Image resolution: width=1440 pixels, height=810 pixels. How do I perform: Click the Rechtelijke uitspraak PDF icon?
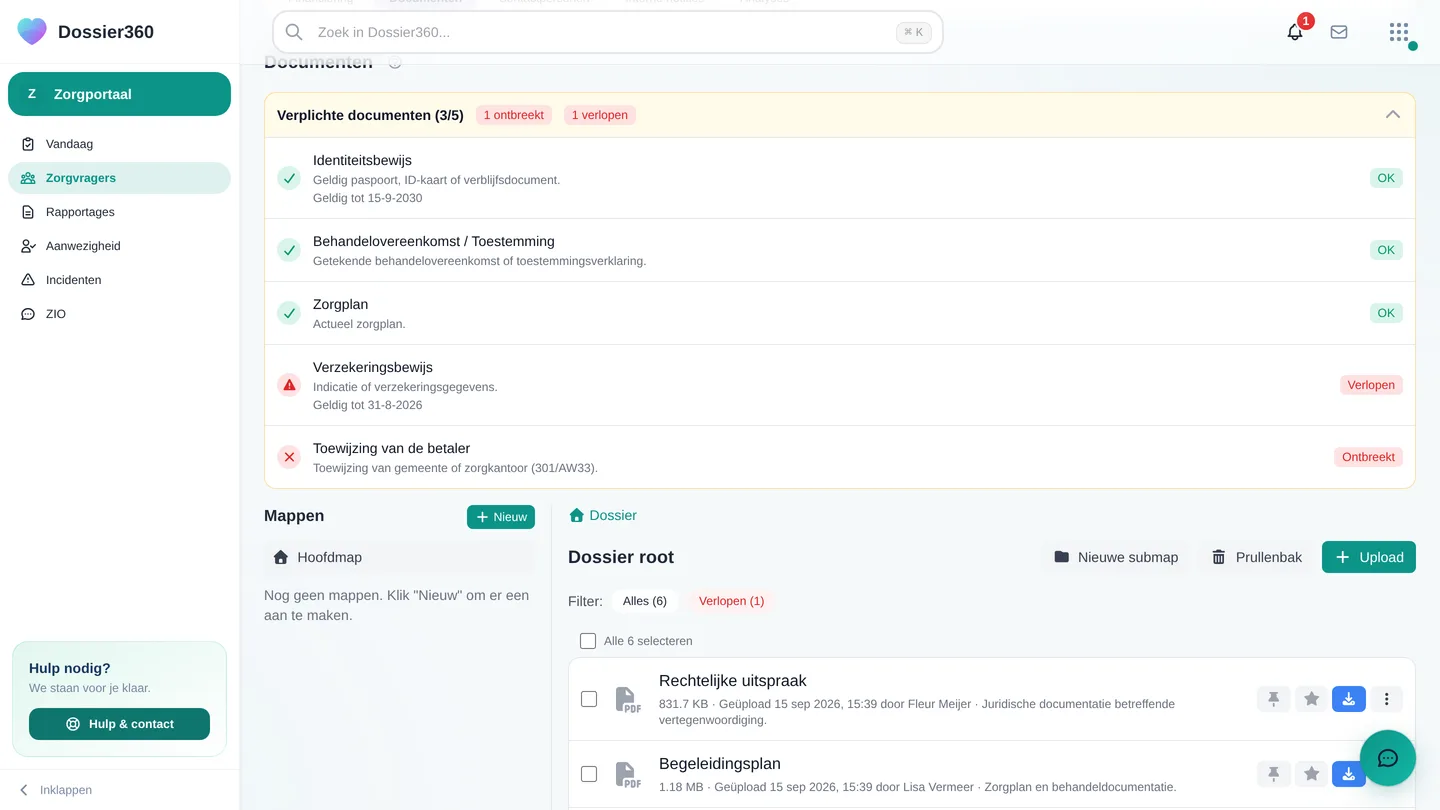point(628,700)
